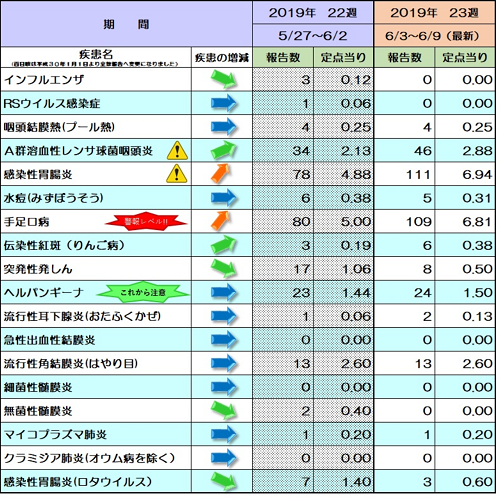The width and height of the screenshot is (500, 499).
Task: Select the 水痘(みずぼうそう) row label
Action: (53, 198)
